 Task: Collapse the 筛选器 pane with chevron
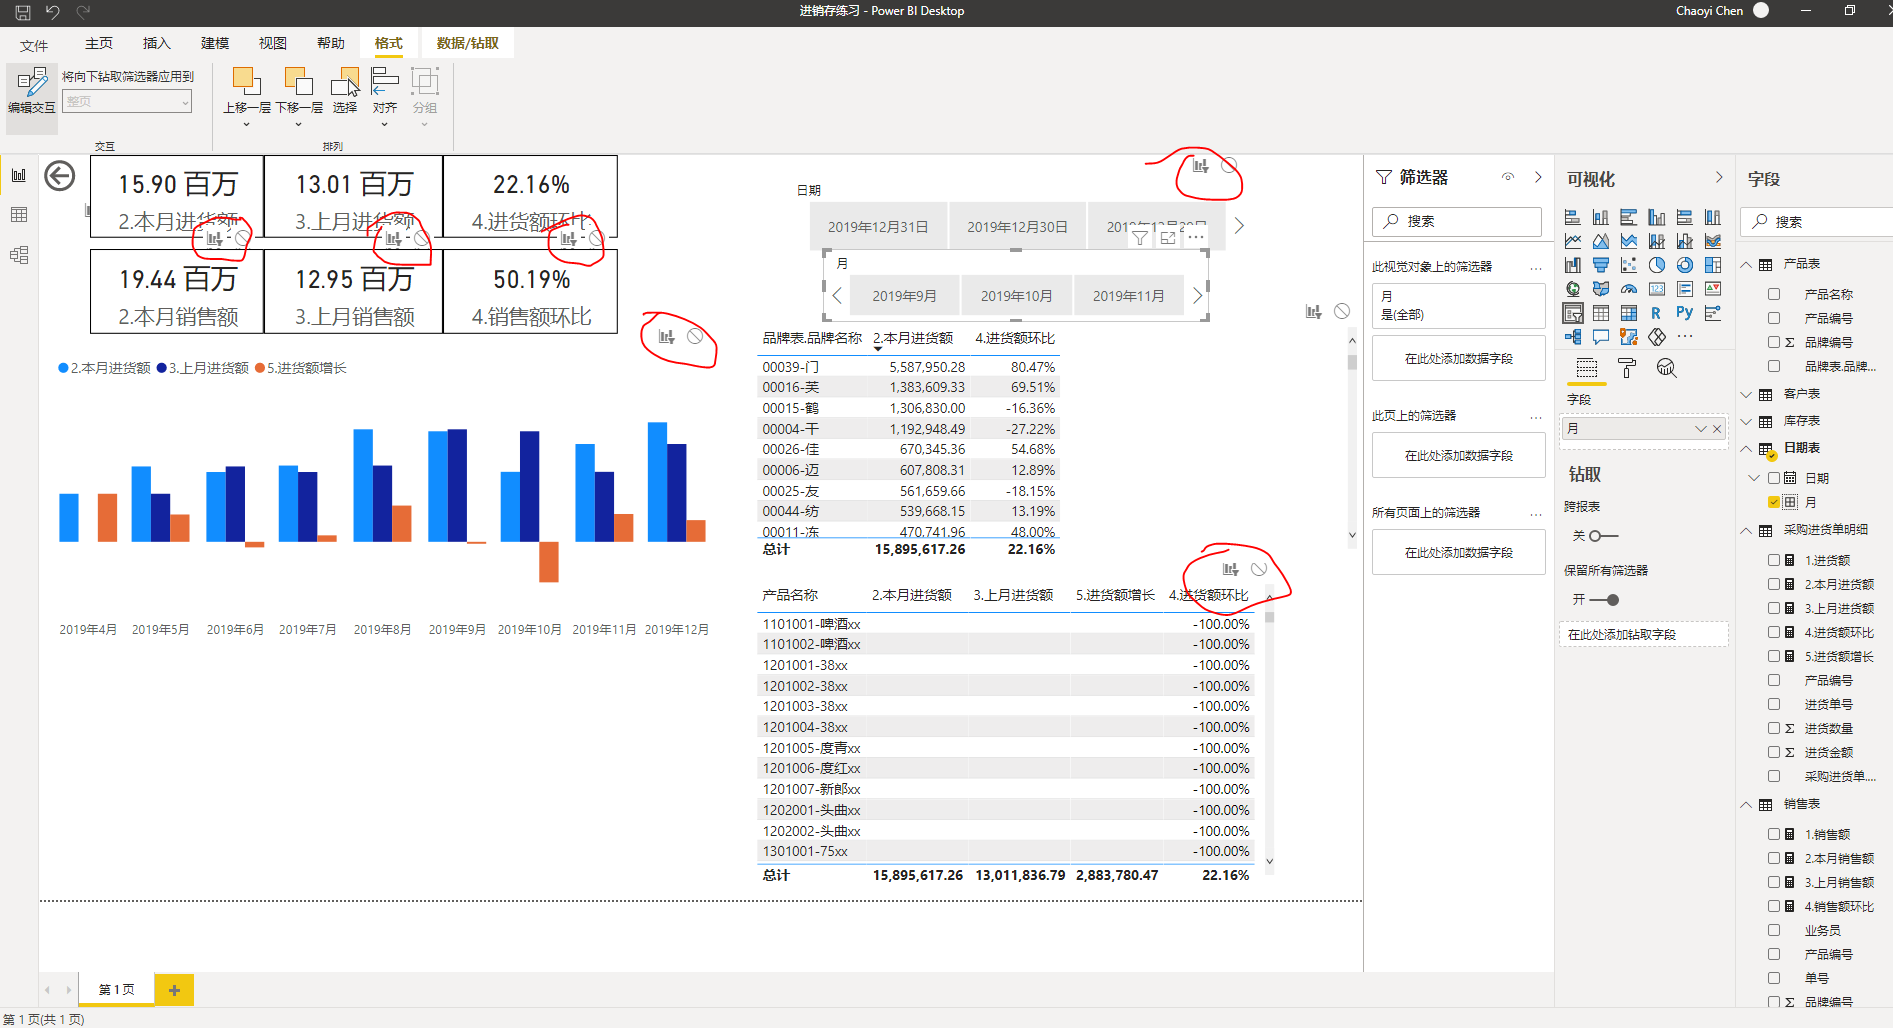pos(1538,177)
